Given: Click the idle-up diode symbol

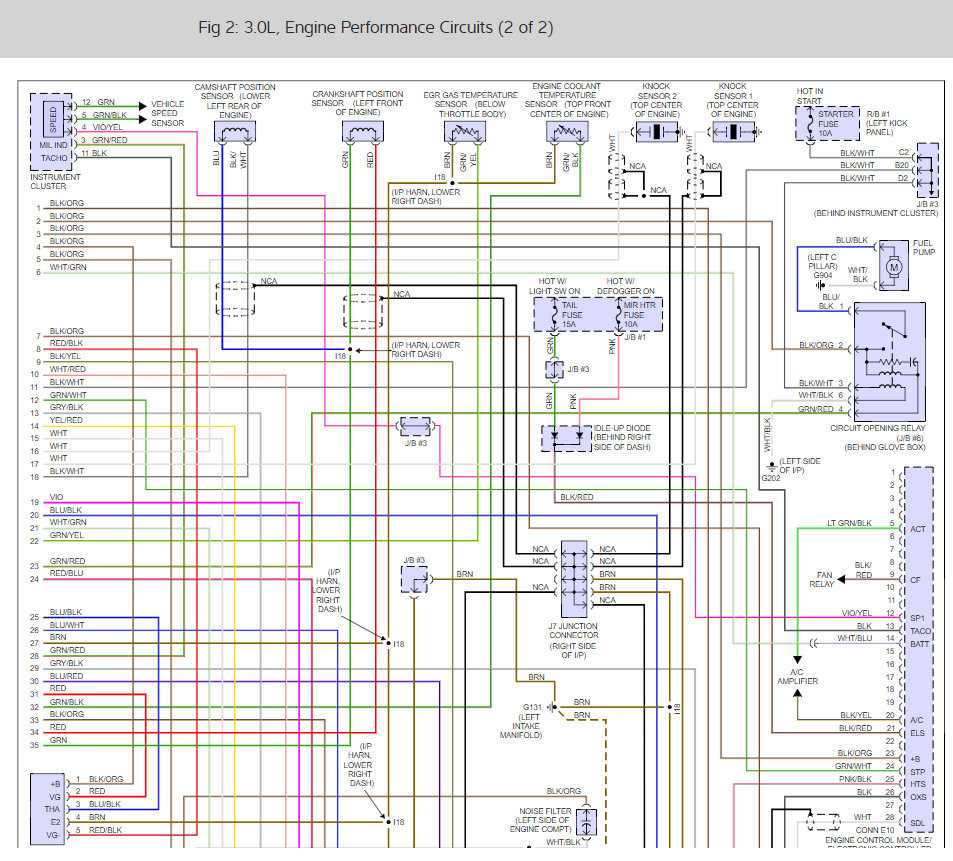Looking at the screenshot, I should tap(566, 438).
